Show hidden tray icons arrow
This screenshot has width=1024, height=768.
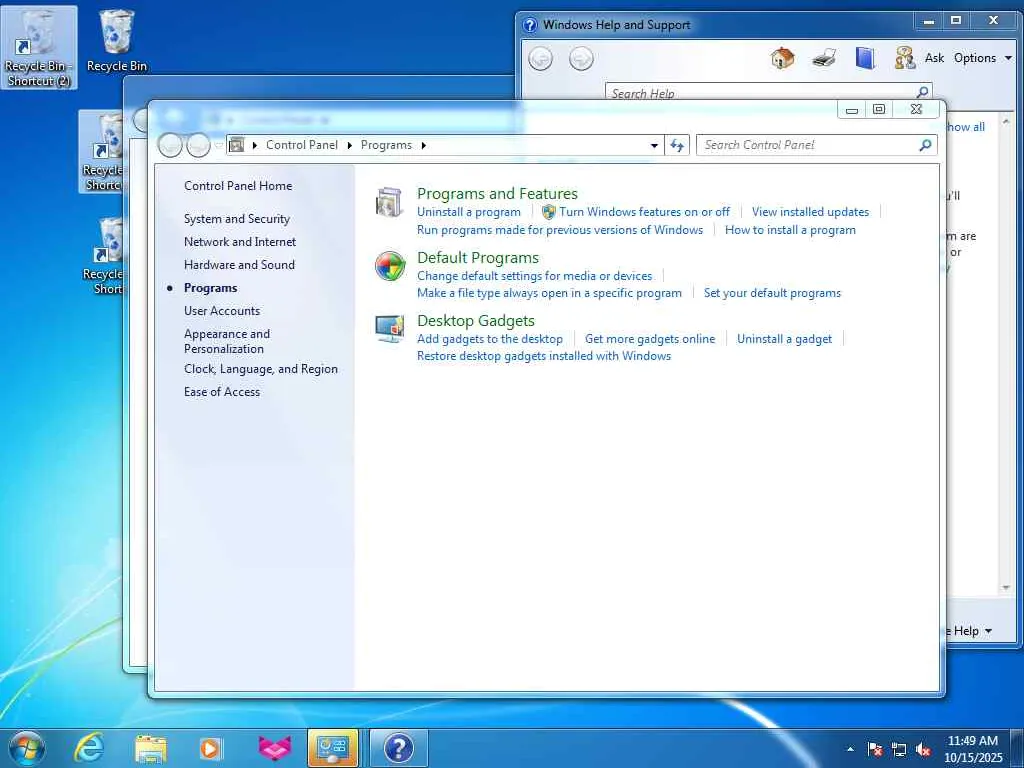[850, 750]
